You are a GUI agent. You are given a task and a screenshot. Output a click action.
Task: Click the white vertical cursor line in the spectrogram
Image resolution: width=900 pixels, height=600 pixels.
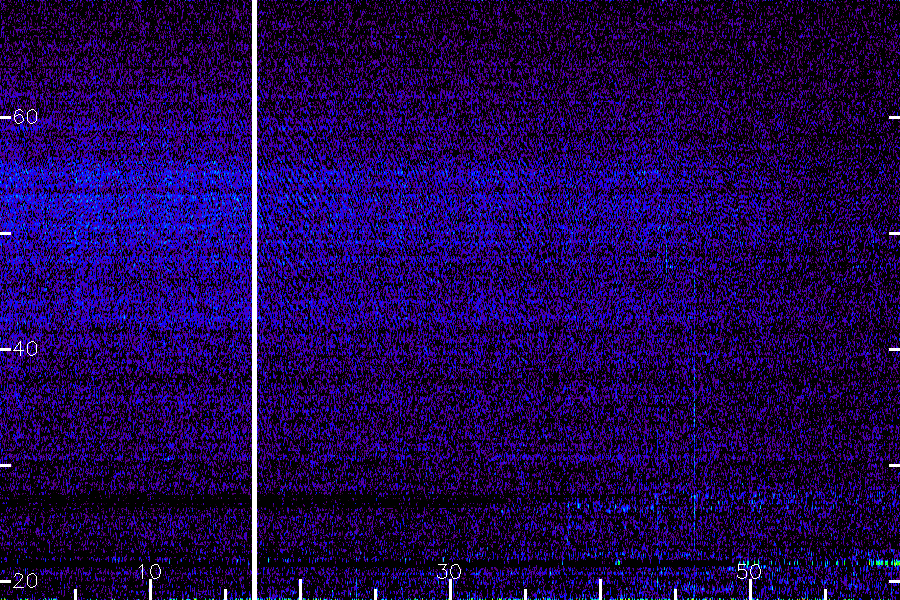pyautogui.click(x=254, y=300)
